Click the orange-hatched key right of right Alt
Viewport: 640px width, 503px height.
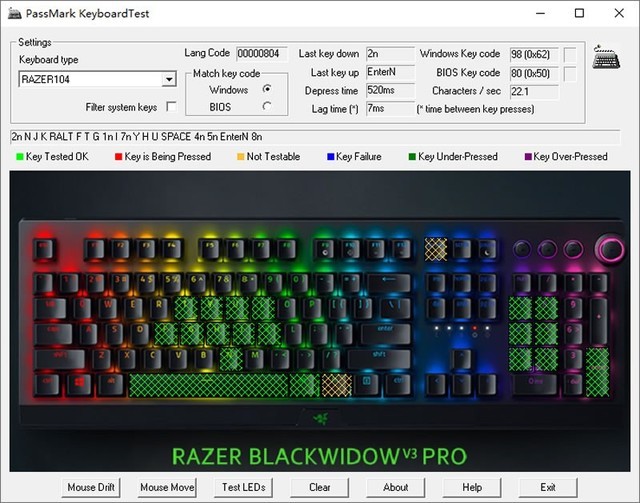[x=337, y=385]
